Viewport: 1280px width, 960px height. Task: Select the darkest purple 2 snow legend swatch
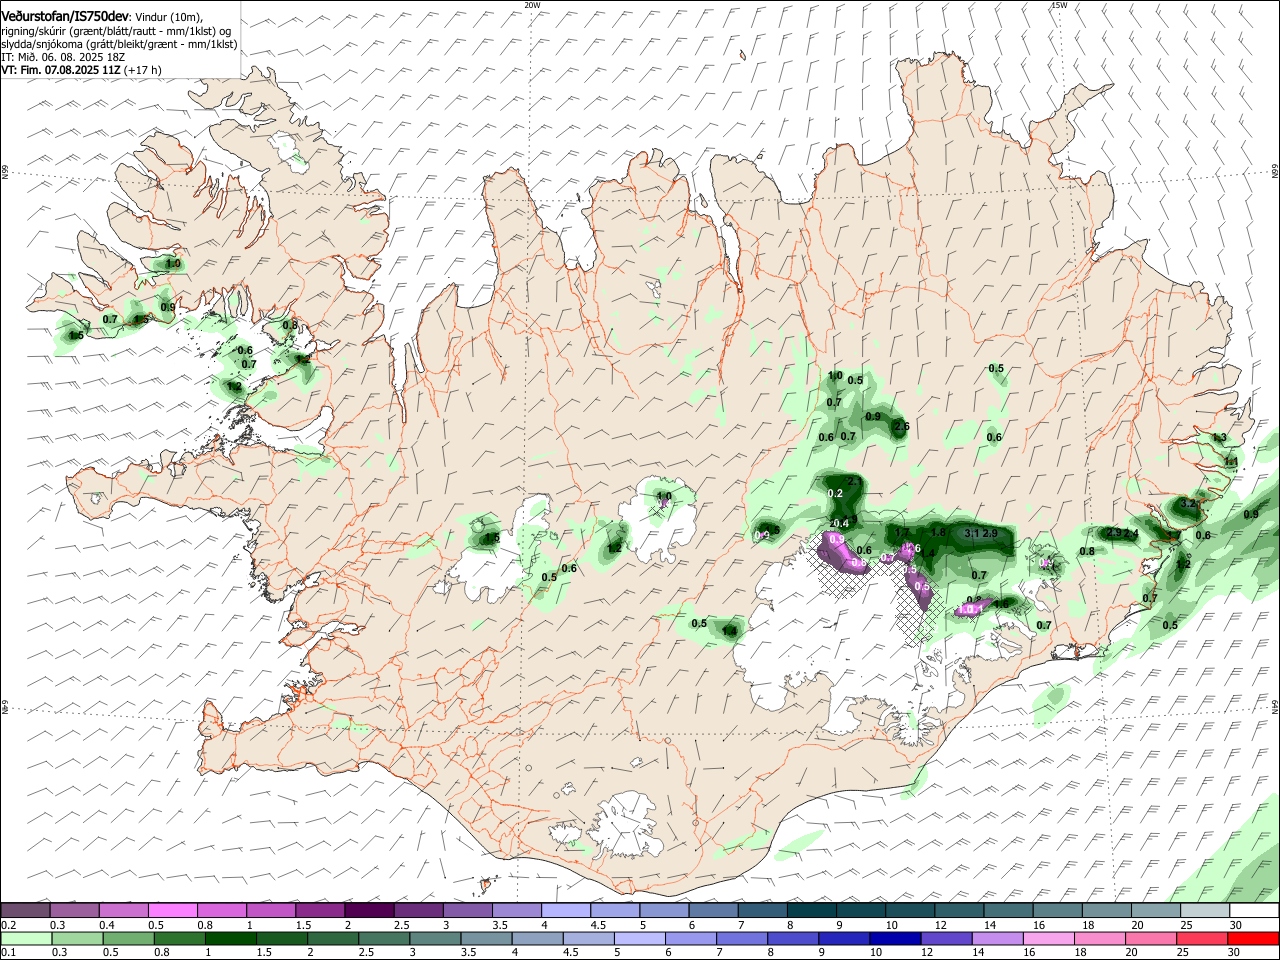click(x=369, y=910)
